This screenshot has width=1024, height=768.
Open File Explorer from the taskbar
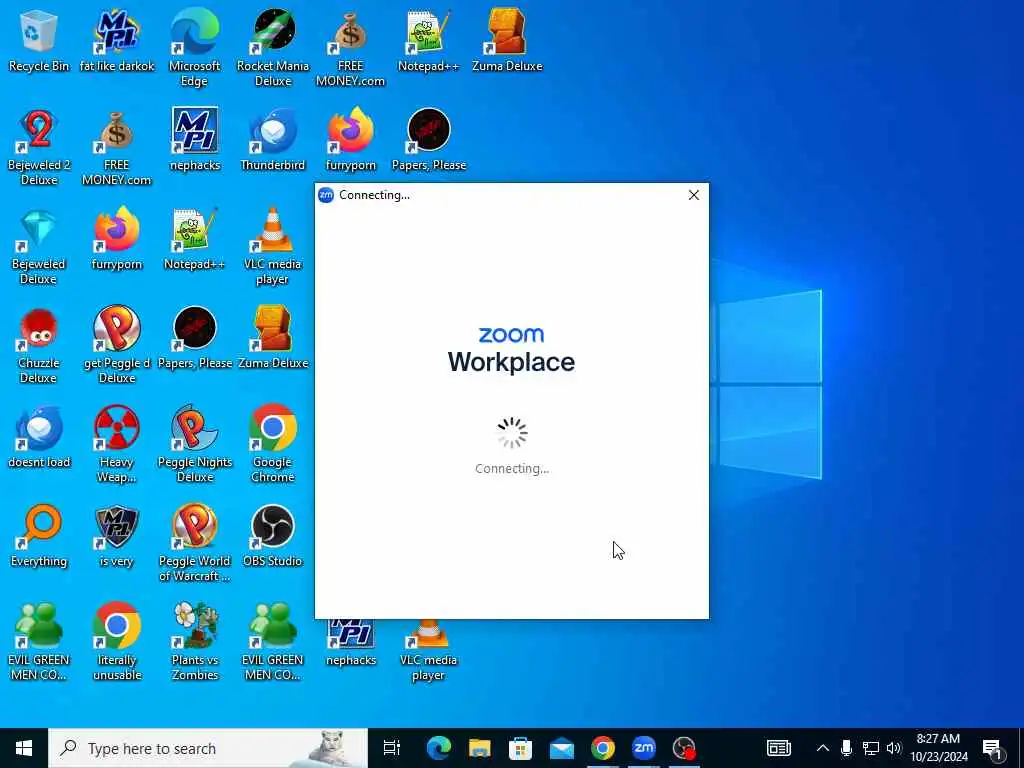(479, 748)
